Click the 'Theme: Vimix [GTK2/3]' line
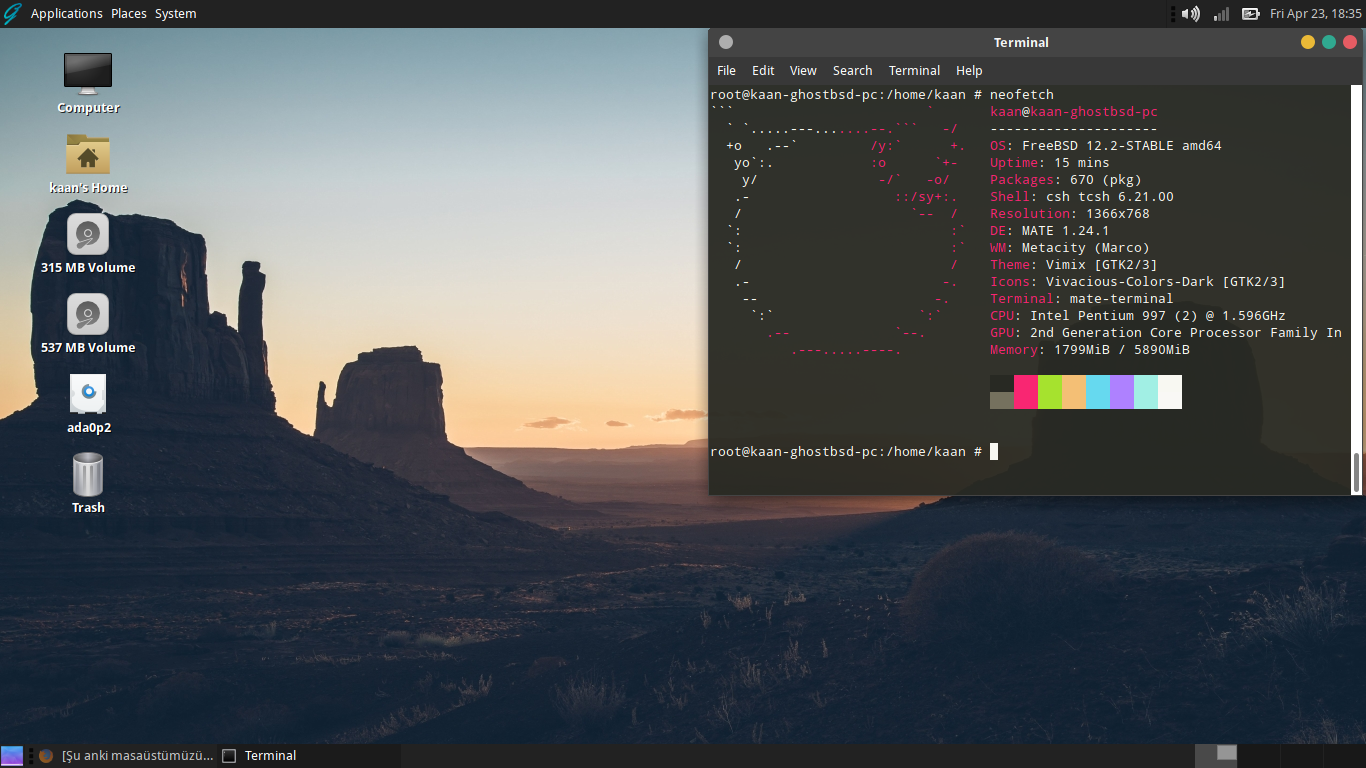Screen dimensions: 1366x768 point(1074,265)
